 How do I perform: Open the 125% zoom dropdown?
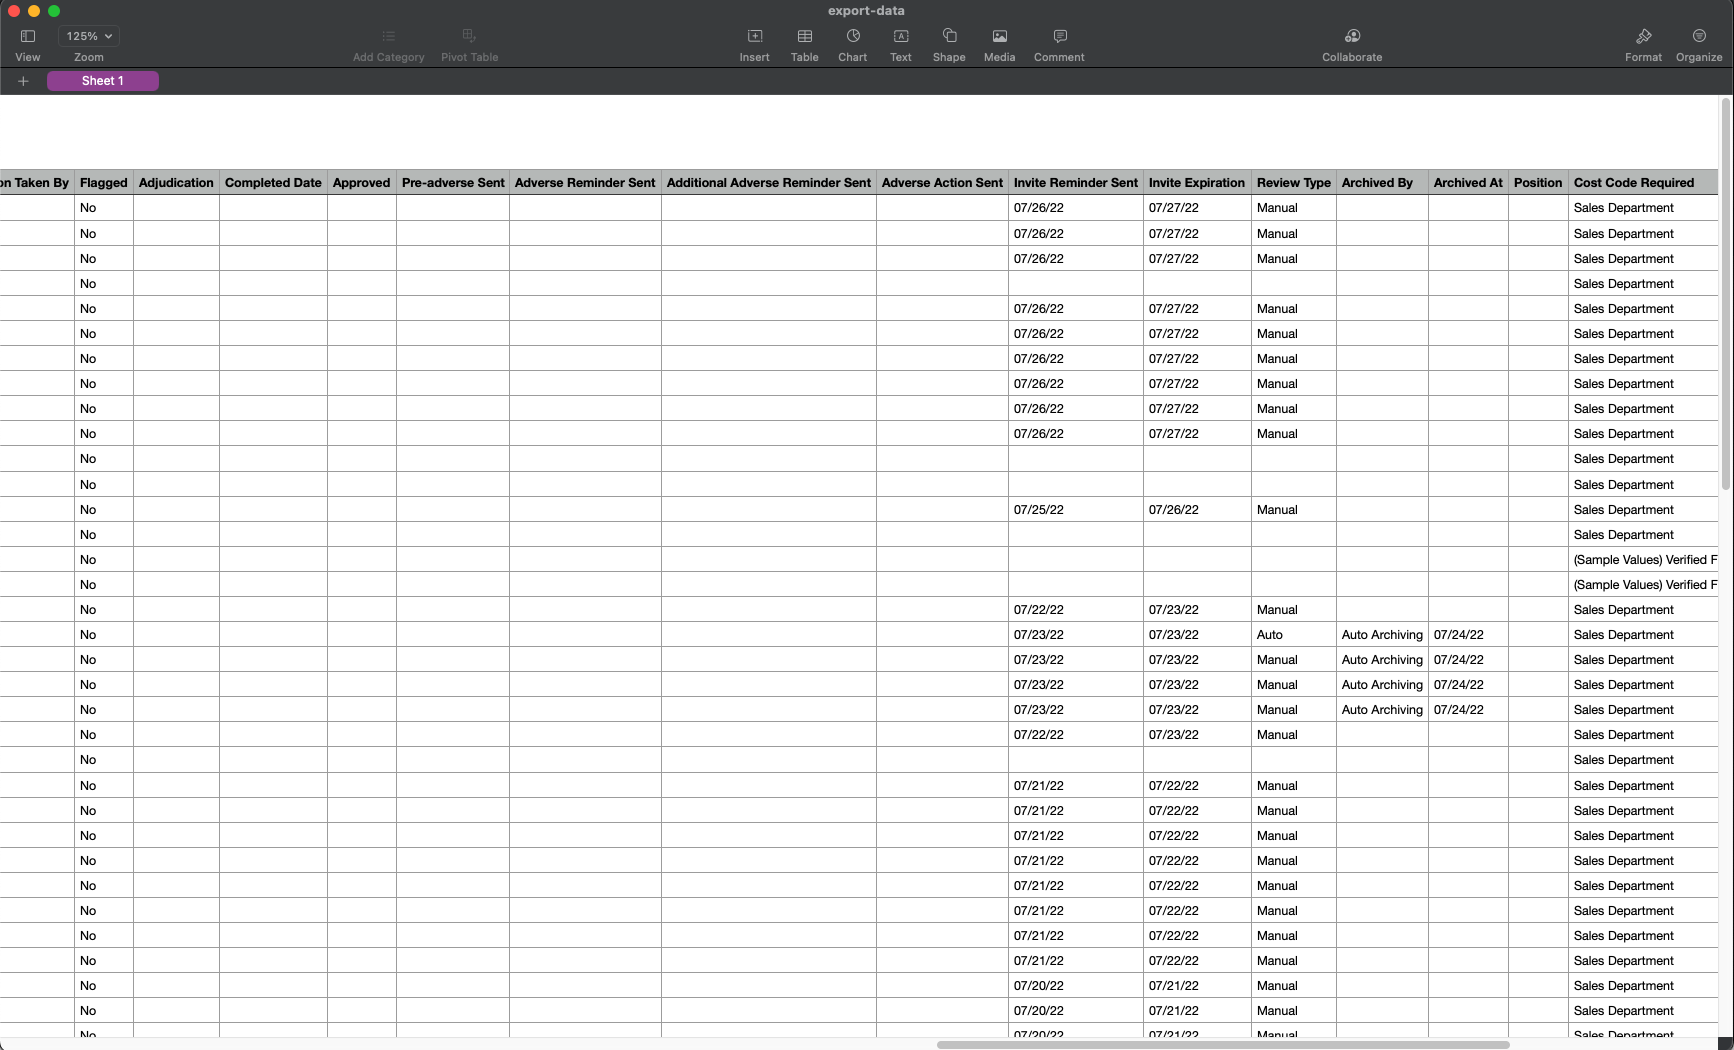89,36
